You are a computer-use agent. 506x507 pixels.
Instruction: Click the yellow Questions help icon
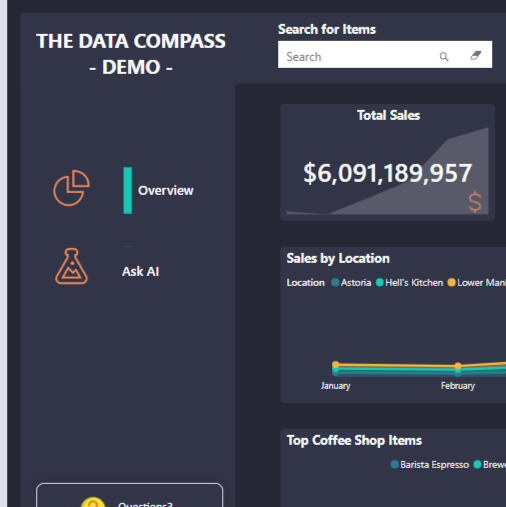pos(93,502)
